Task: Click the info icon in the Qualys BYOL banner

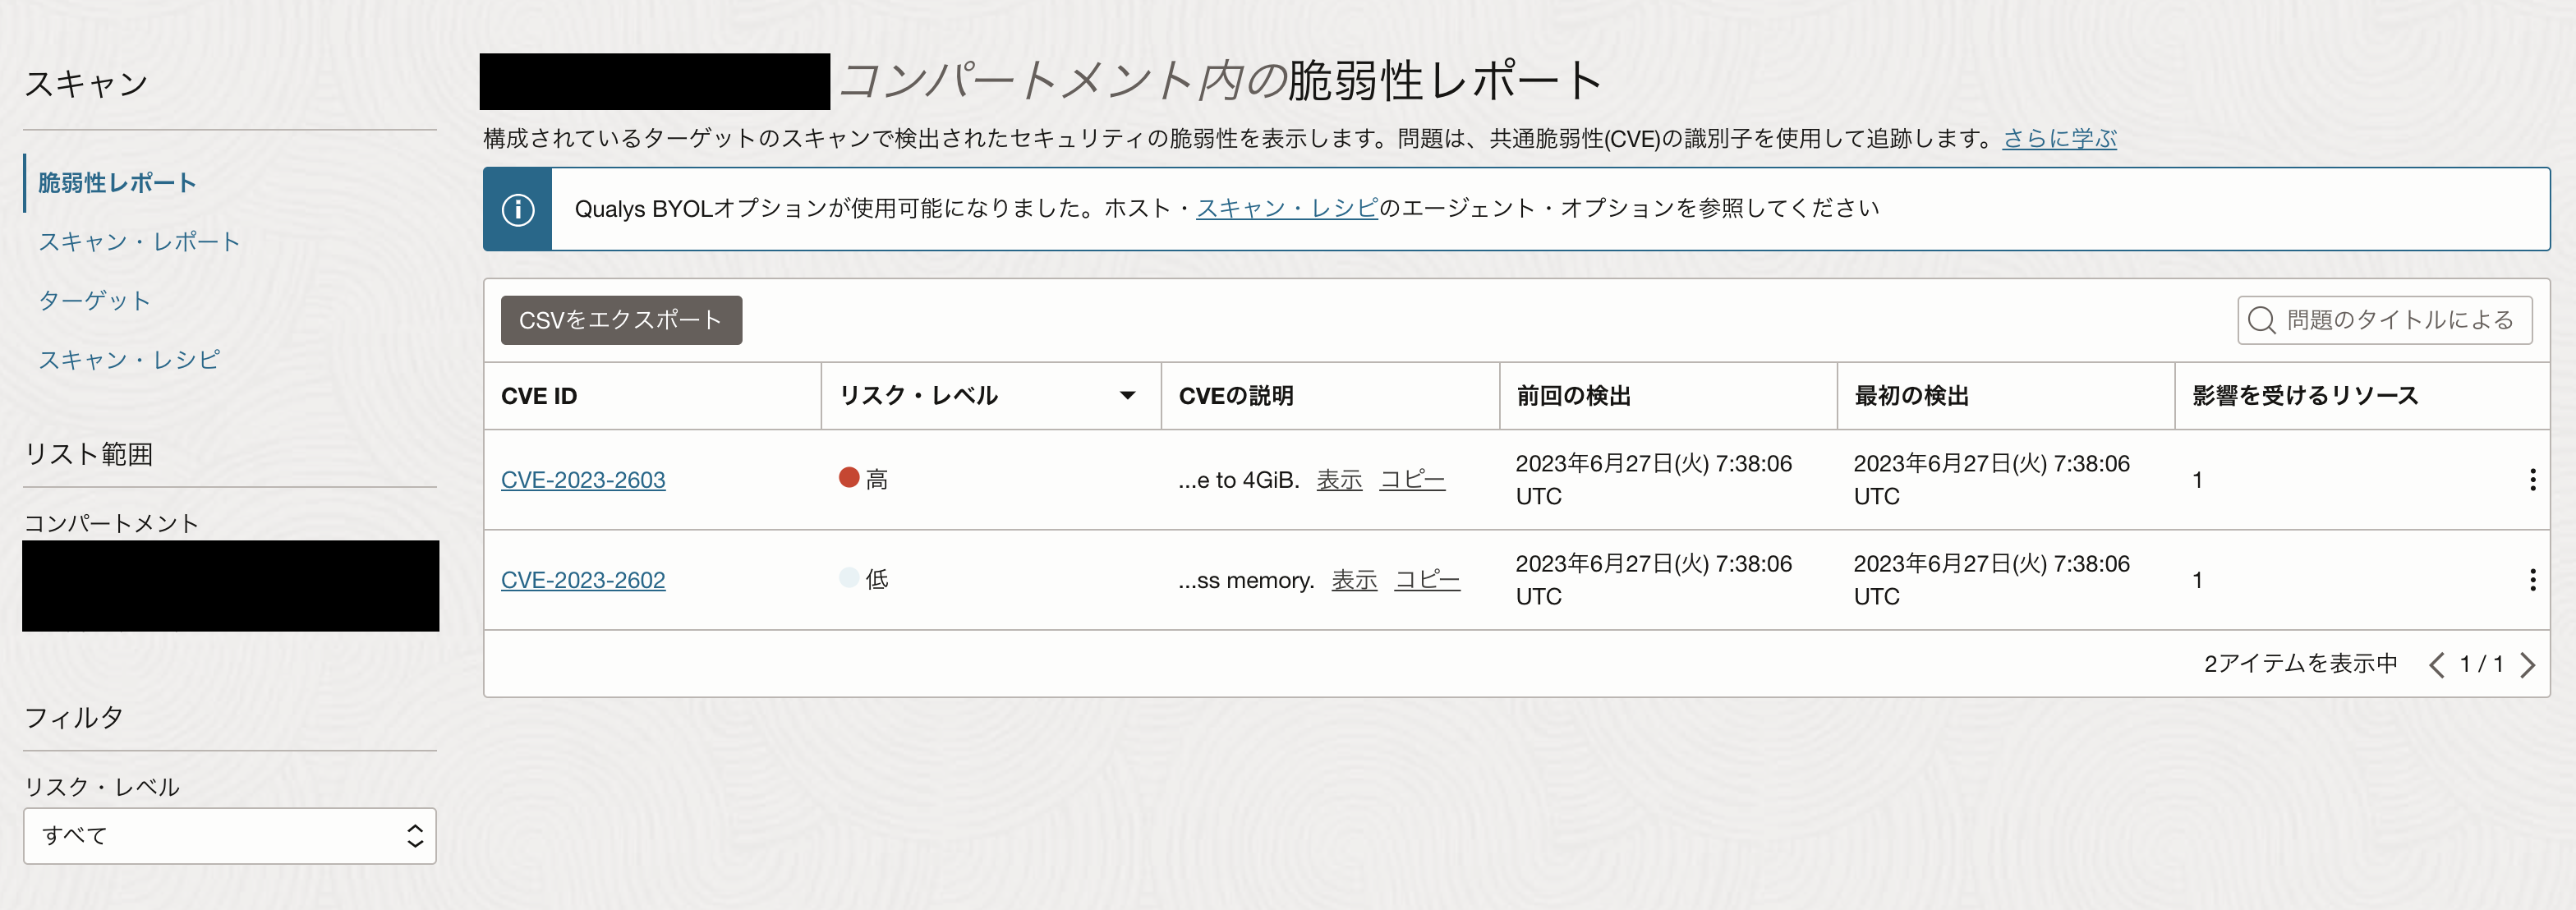Action: pyautogui.click(x=517, y=209)
